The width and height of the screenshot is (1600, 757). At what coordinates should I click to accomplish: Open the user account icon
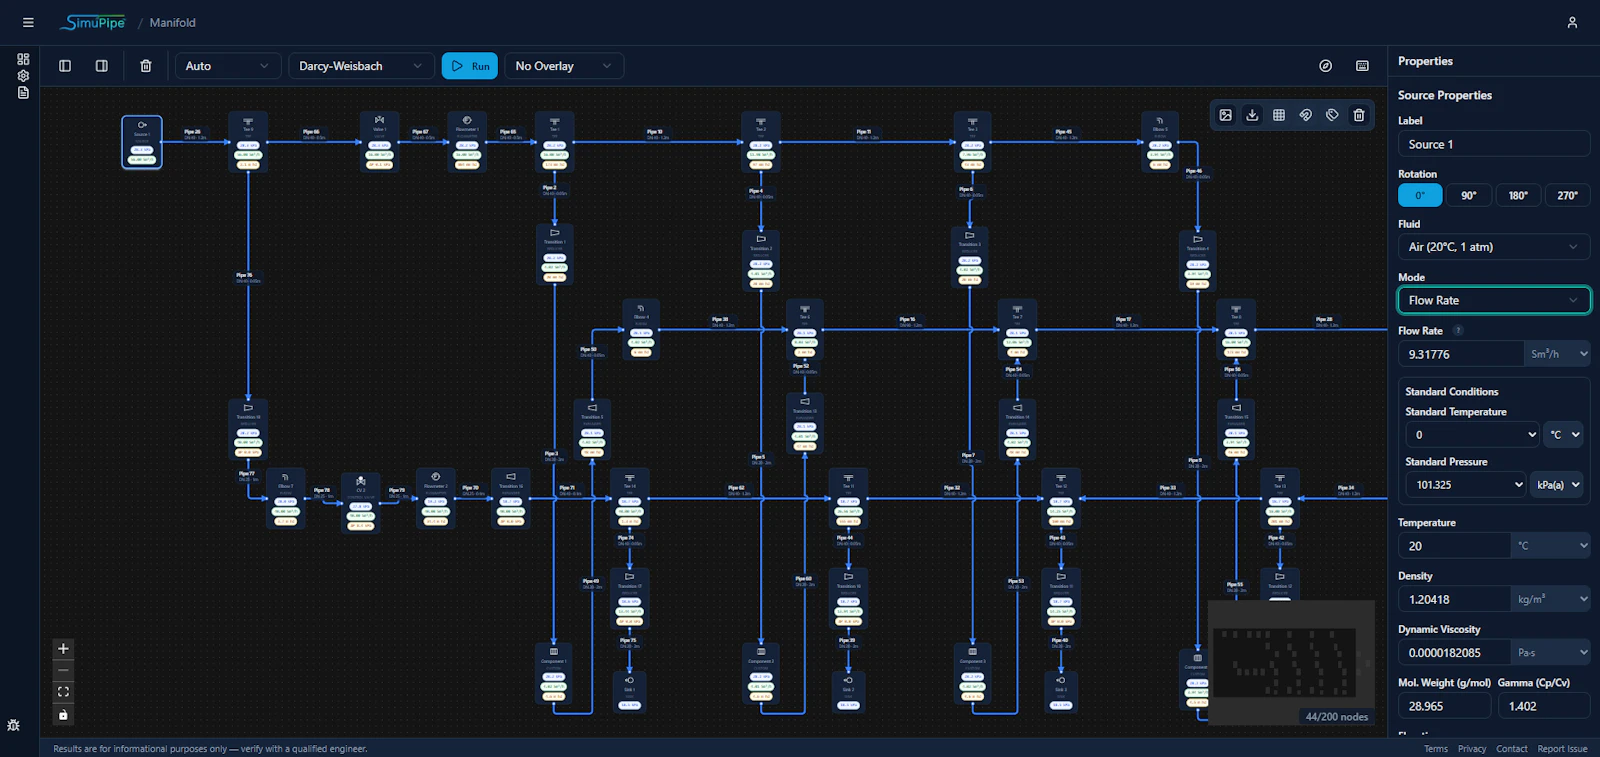click(1572, 22)
